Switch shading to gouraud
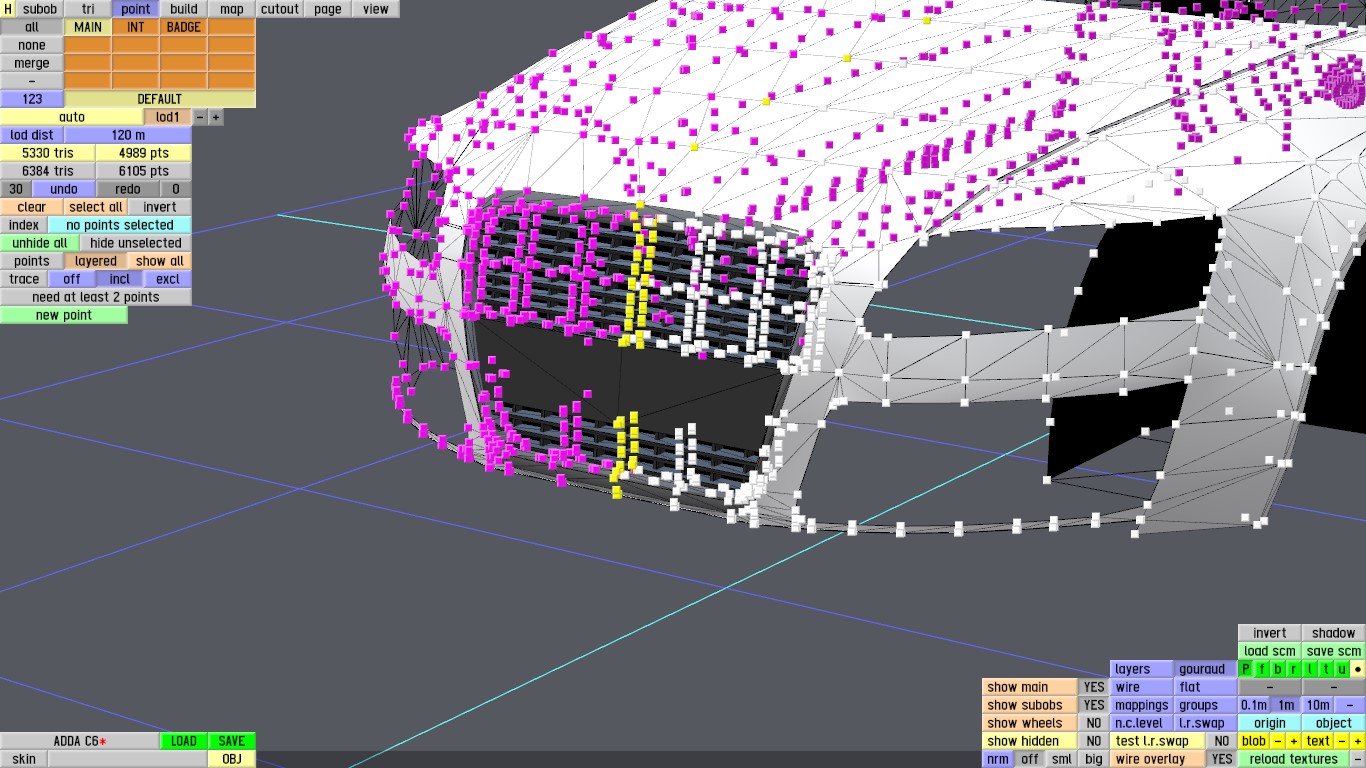The image size is (1366, 768). 1206,669
